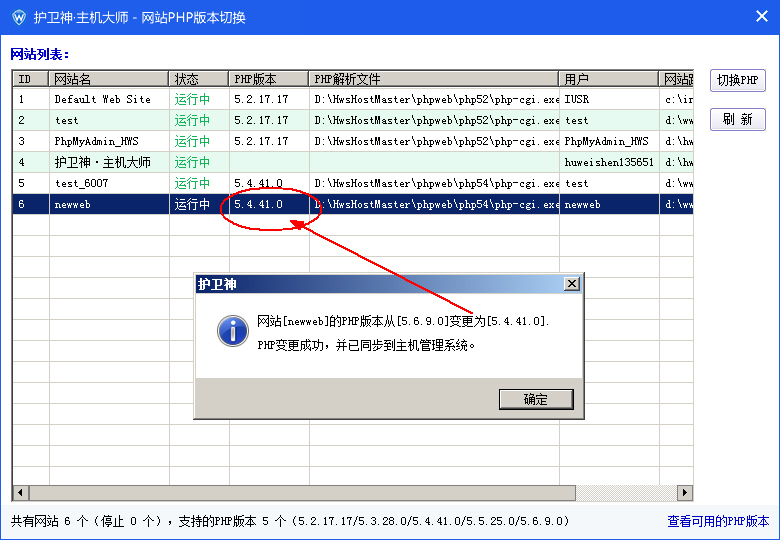Select the Default Web Site row
Viewport: 780px width, 540px height.
tap(102, 99)
